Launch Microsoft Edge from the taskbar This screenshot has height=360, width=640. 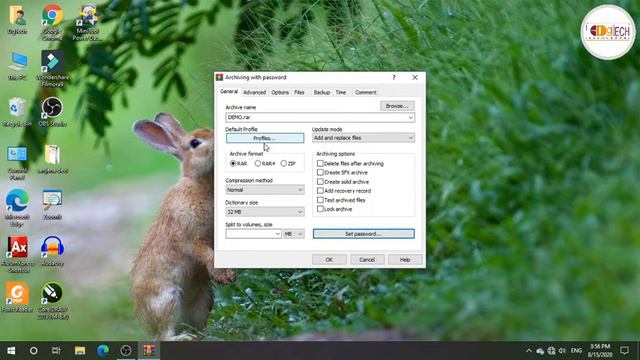(x=103, y=351)
